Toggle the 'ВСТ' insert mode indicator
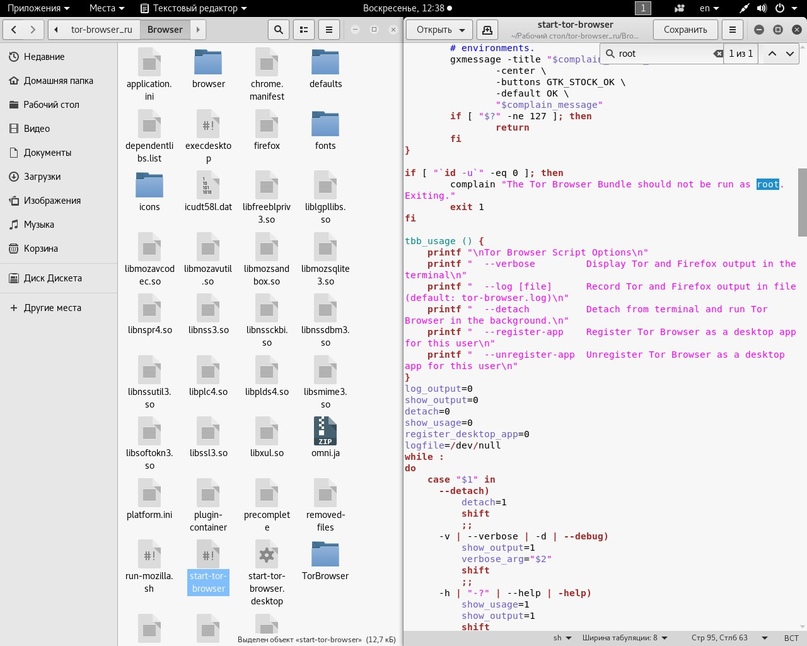Screen dimensions: 807x646 [791, 638]
